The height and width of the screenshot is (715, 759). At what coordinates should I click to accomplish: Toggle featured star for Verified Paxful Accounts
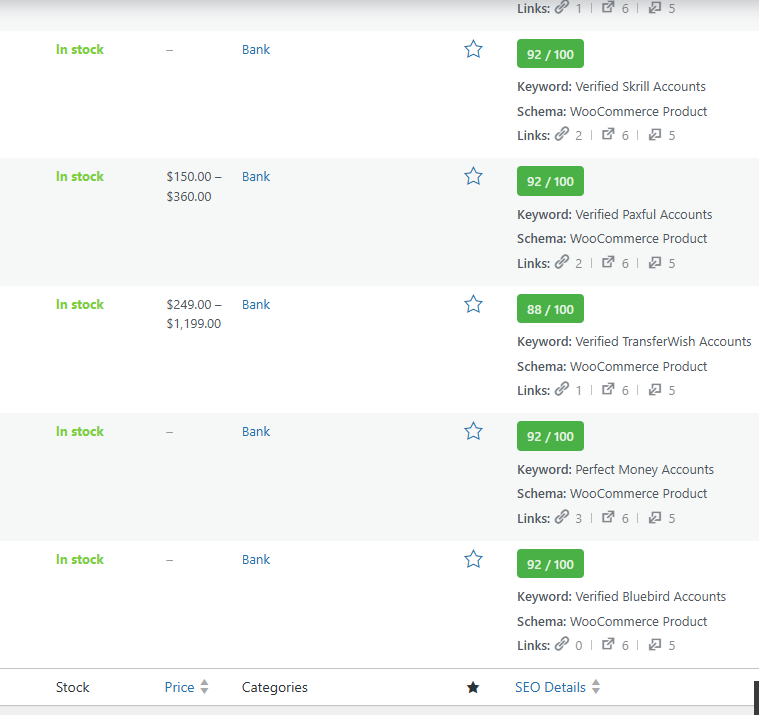pyautogui.click(x=473, y=176)
